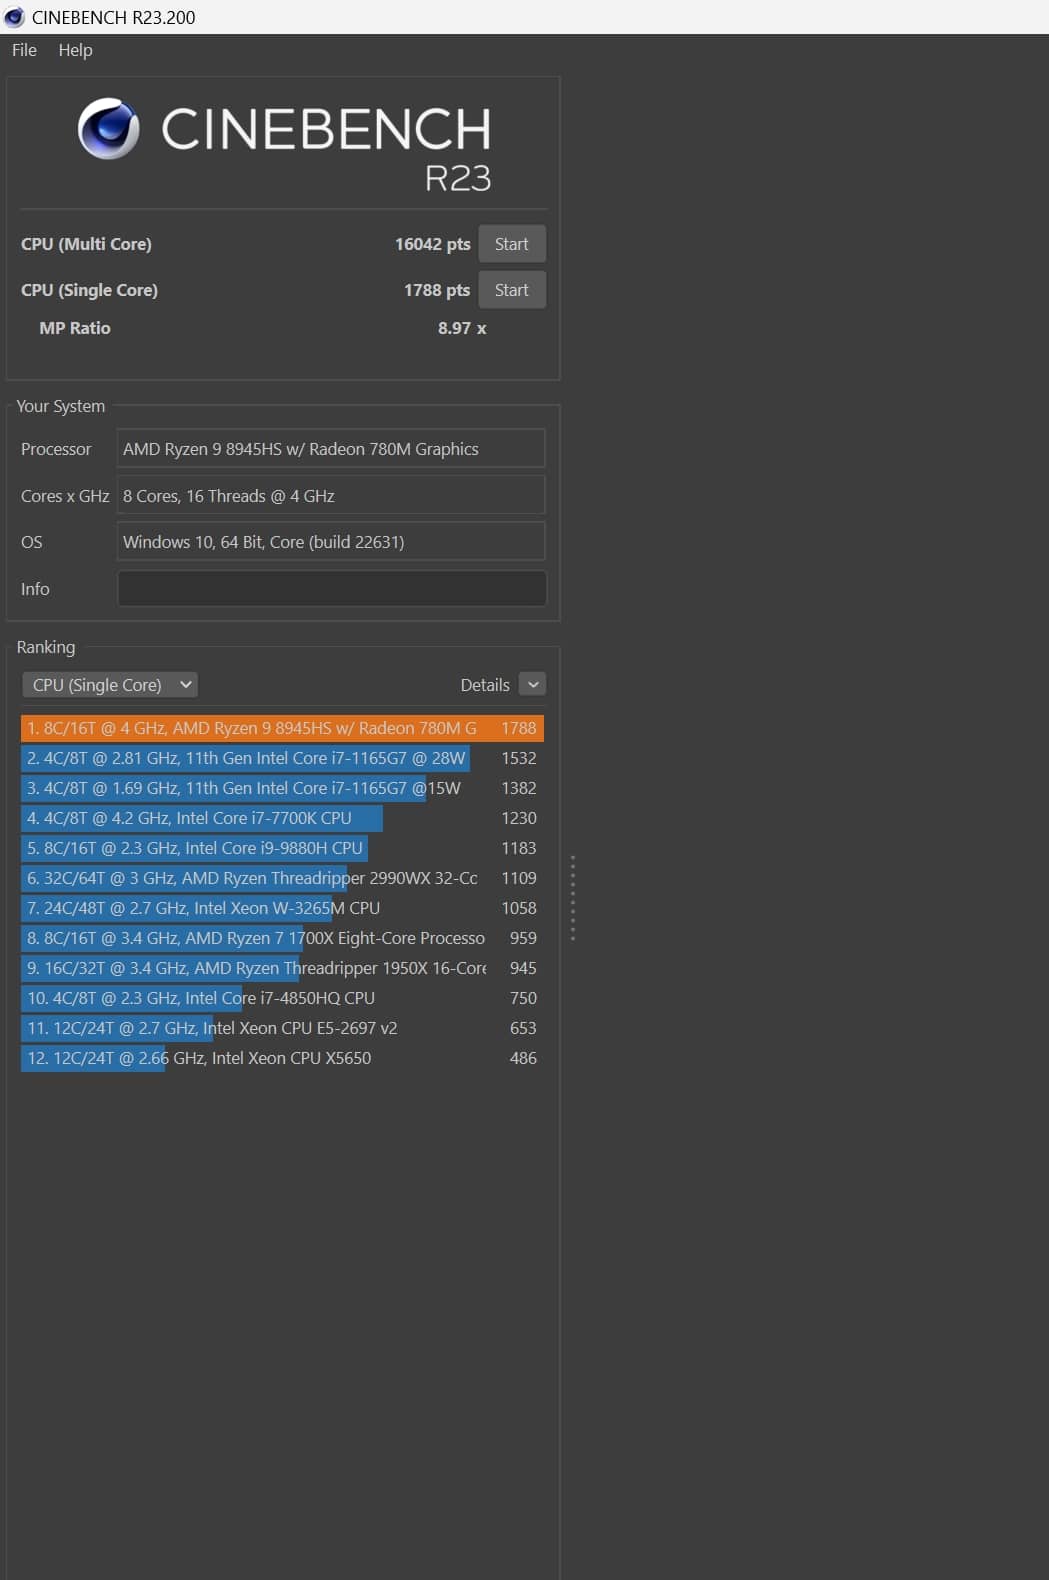Expand the Details chevron in Ranking

[x=532, y=685]
